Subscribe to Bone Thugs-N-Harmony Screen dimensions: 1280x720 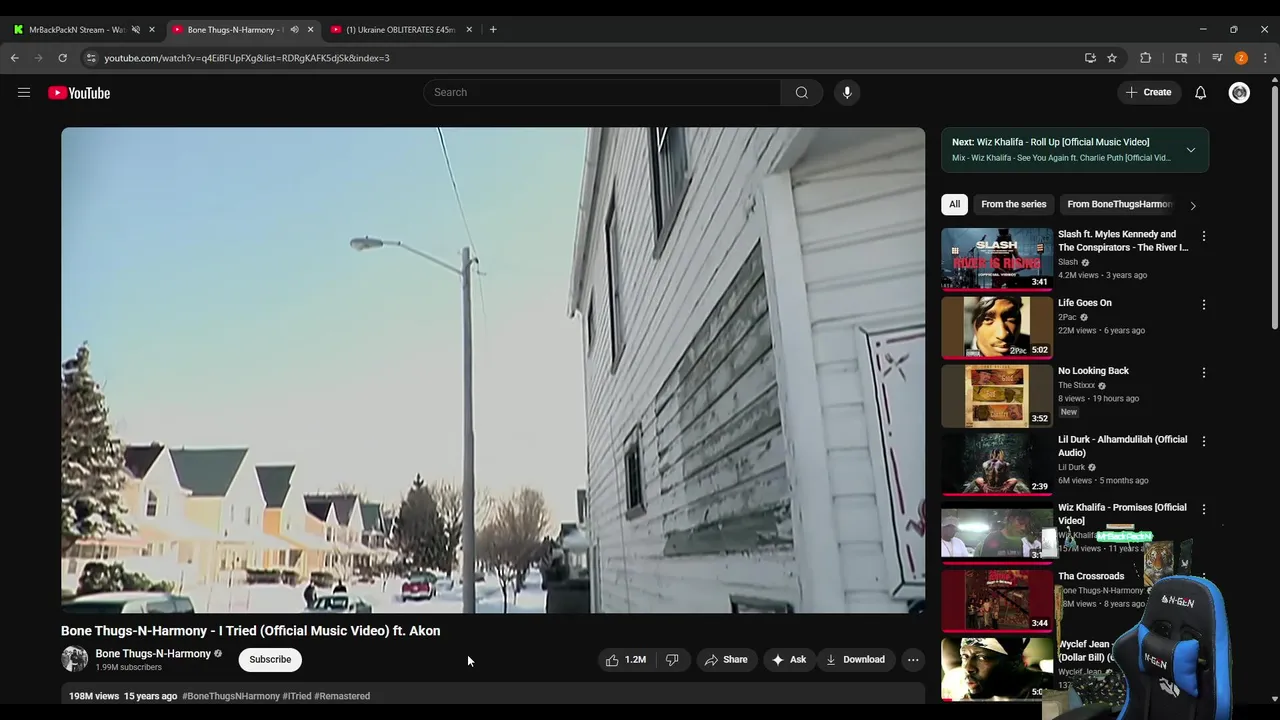270,660
